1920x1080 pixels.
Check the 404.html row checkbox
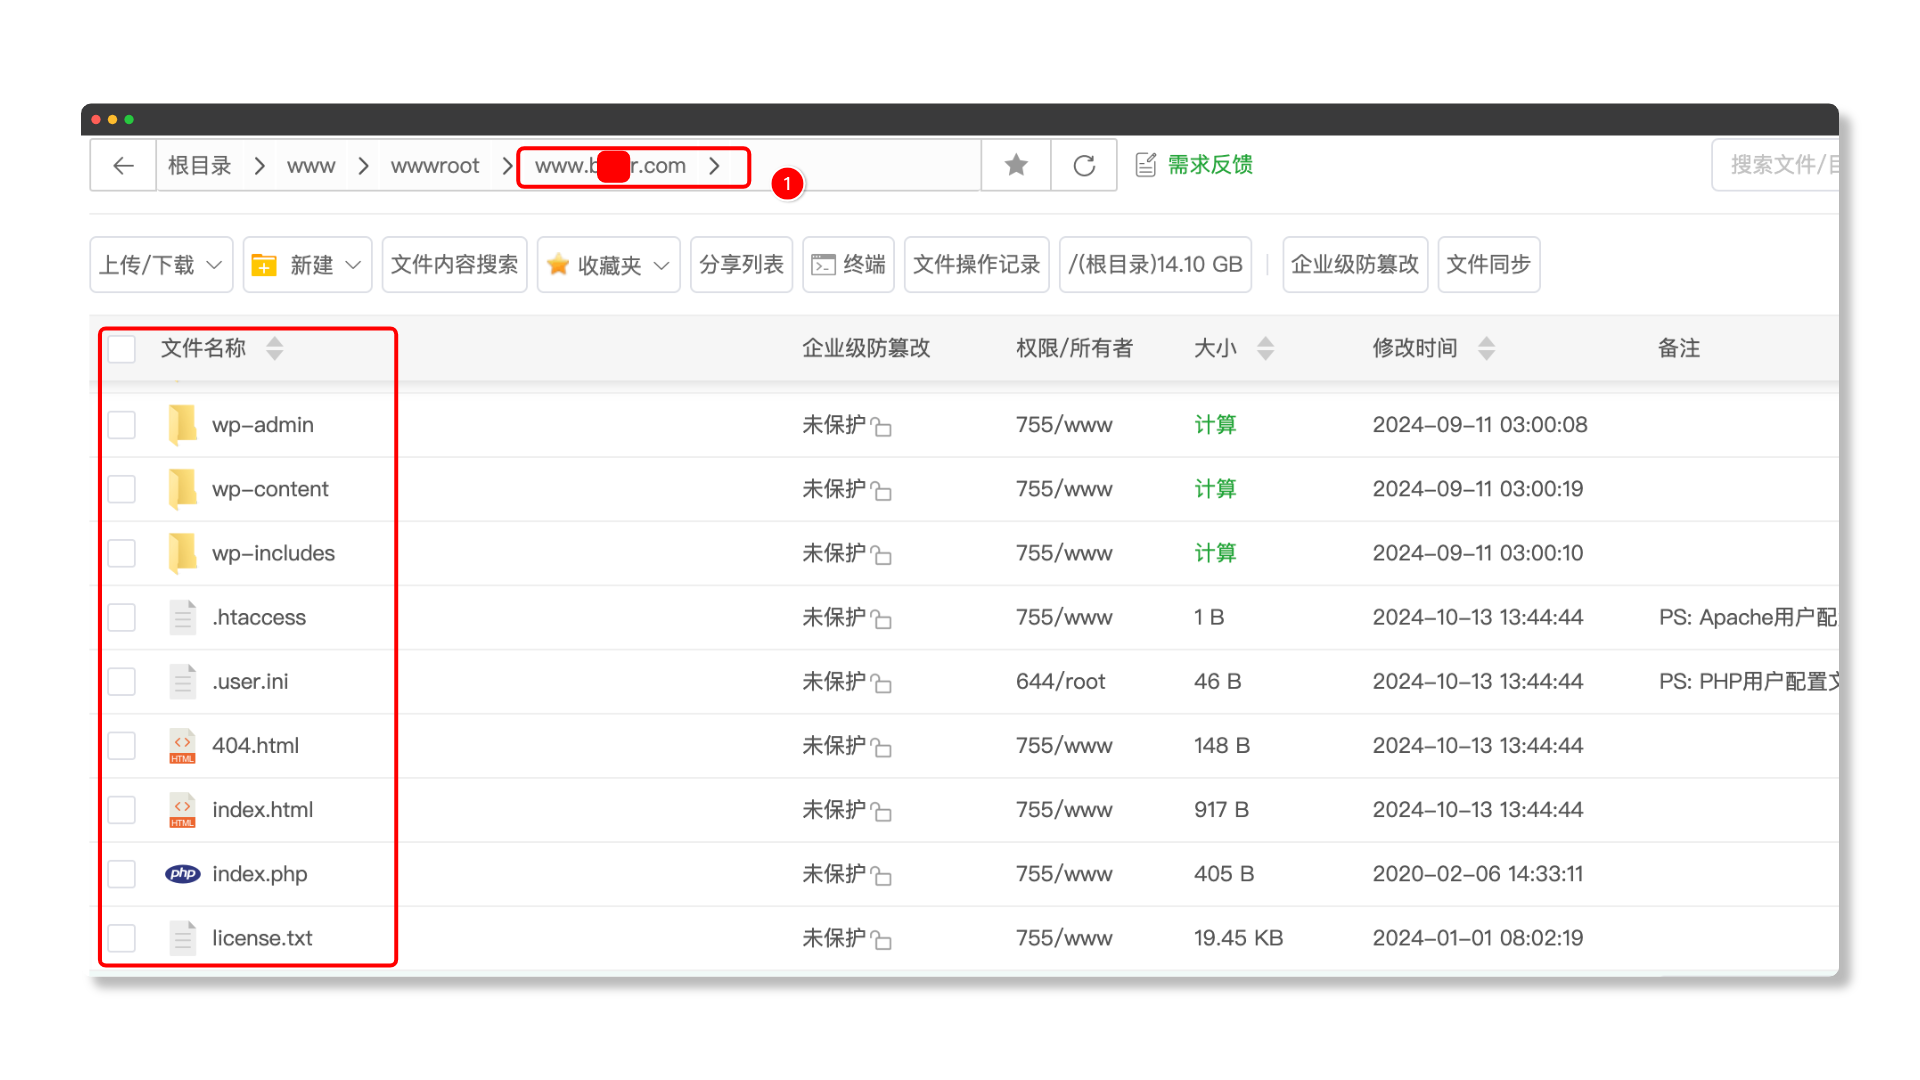pyautogui.click(x=122, y=746)
